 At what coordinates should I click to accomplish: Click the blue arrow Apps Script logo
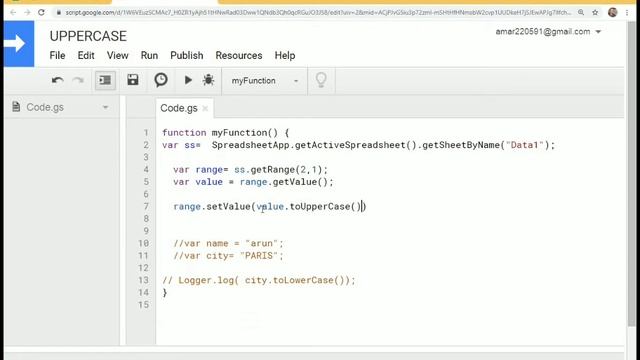(19, 44)
